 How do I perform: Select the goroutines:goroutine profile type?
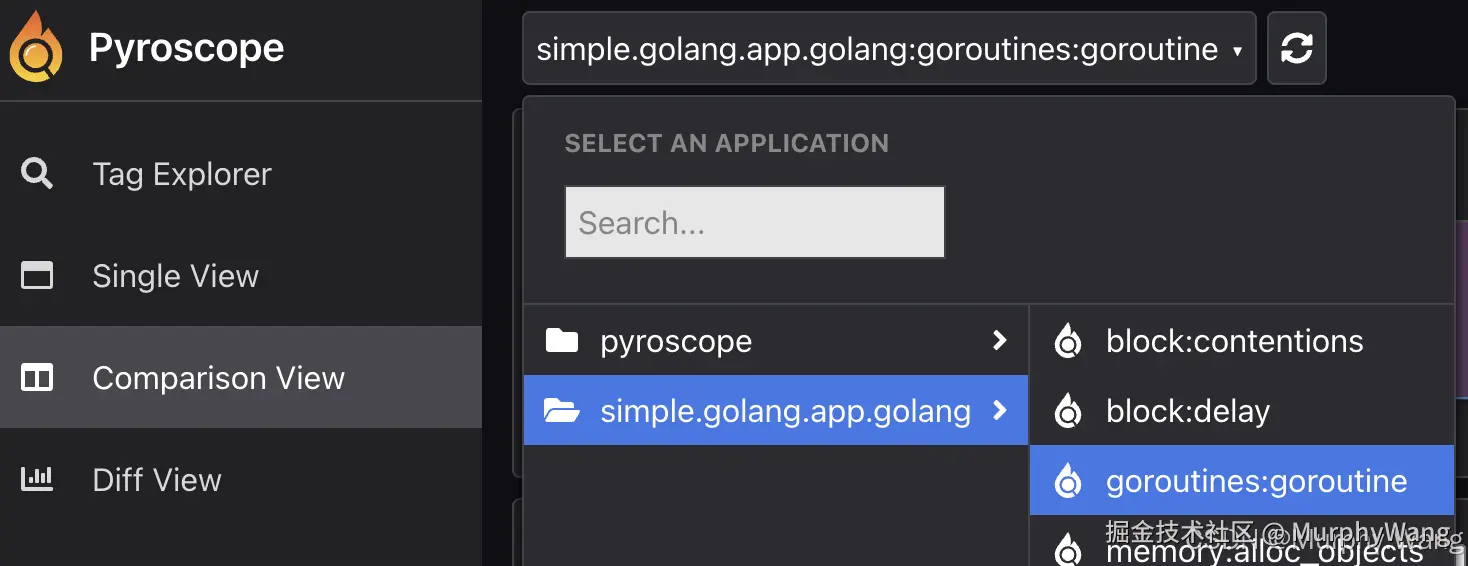[1256, 481]
